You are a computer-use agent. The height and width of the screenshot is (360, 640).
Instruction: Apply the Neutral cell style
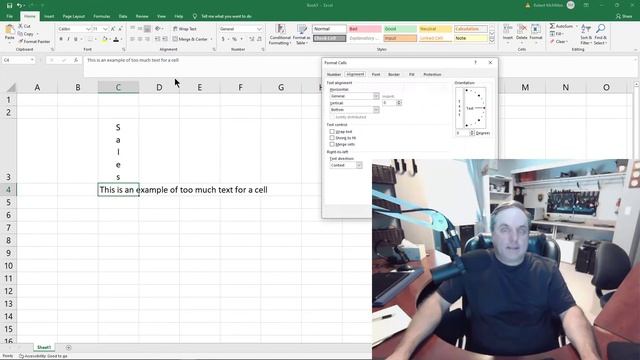(x=436, y=29)
